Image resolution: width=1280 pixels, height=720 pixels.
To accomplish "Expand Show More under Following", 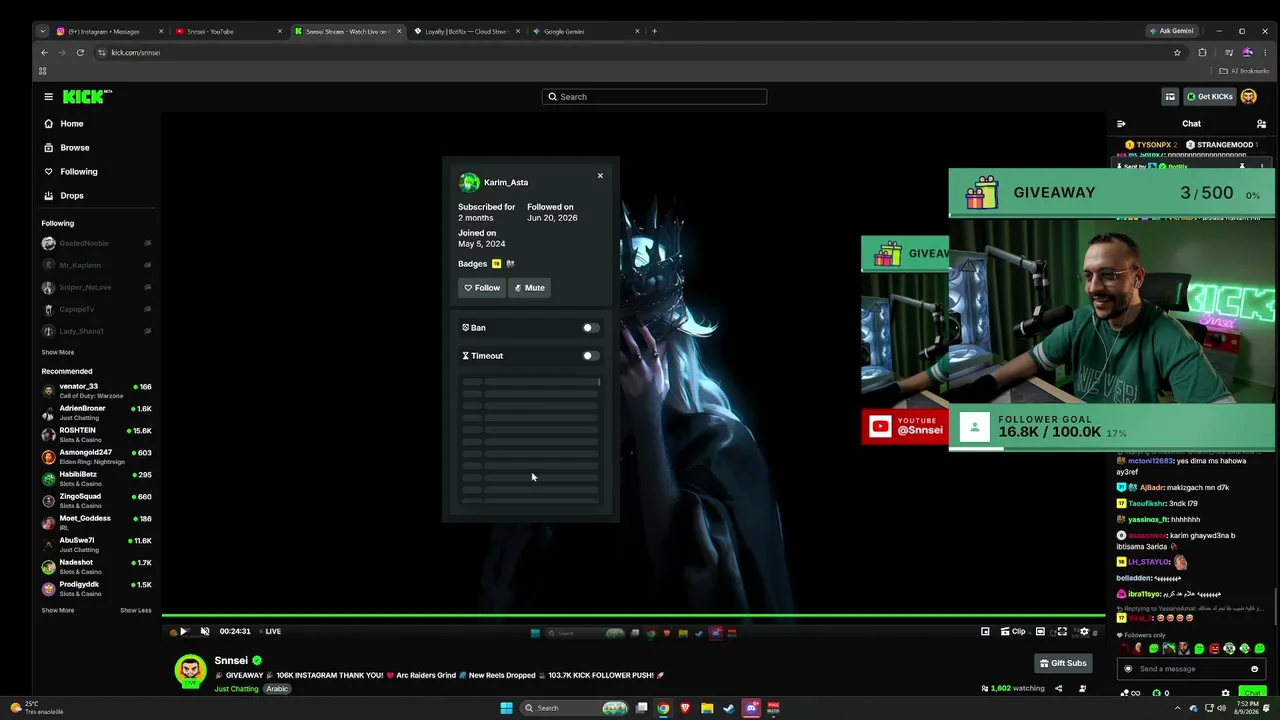I will click(x=58, y=352).
